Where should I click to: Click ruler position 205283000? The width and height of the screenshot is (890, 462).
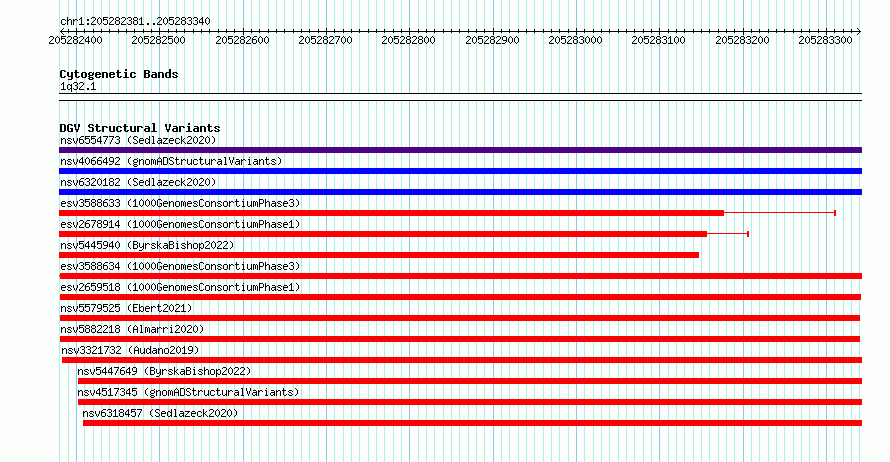(x=576, y=40)
